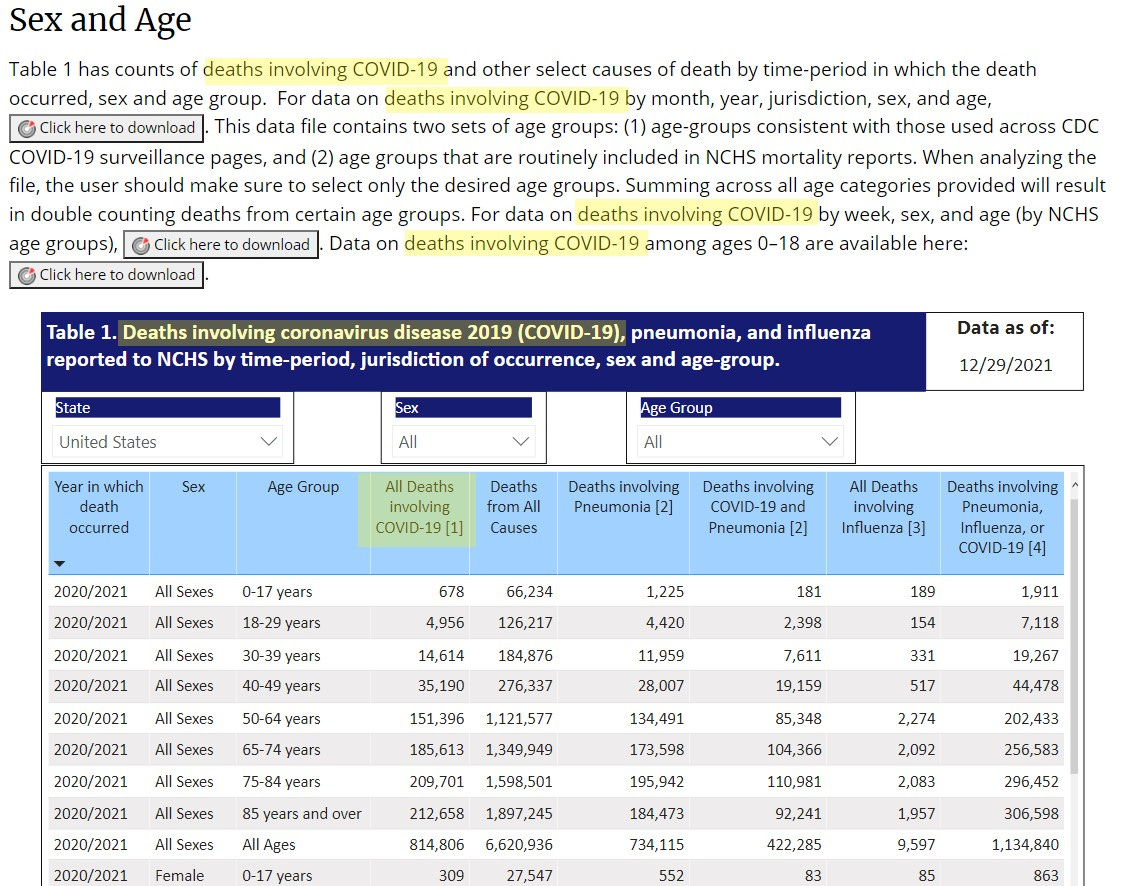Click the COVID-19 deaths value 678

pos(451,592)
